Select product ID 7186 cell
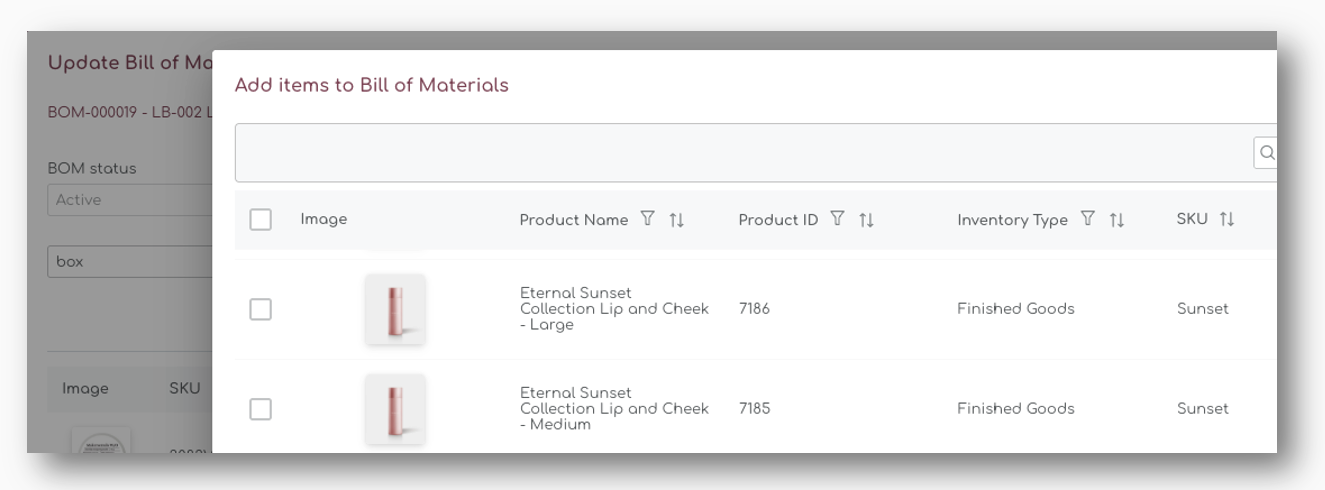Viewport: 1325px width, 490px height. click(x=754, y=309)
